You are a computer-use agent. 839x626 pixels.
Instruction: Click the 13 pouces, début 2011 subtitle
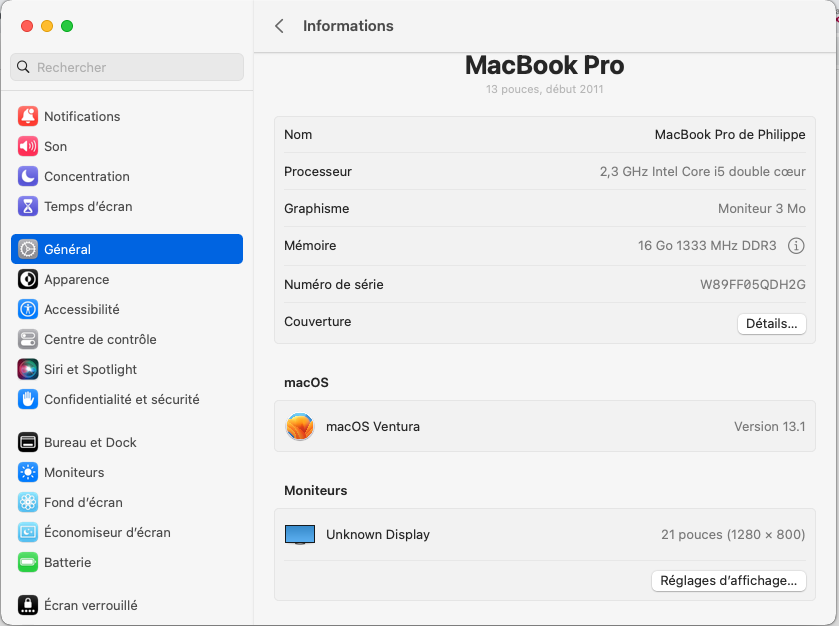pos(545,89)
